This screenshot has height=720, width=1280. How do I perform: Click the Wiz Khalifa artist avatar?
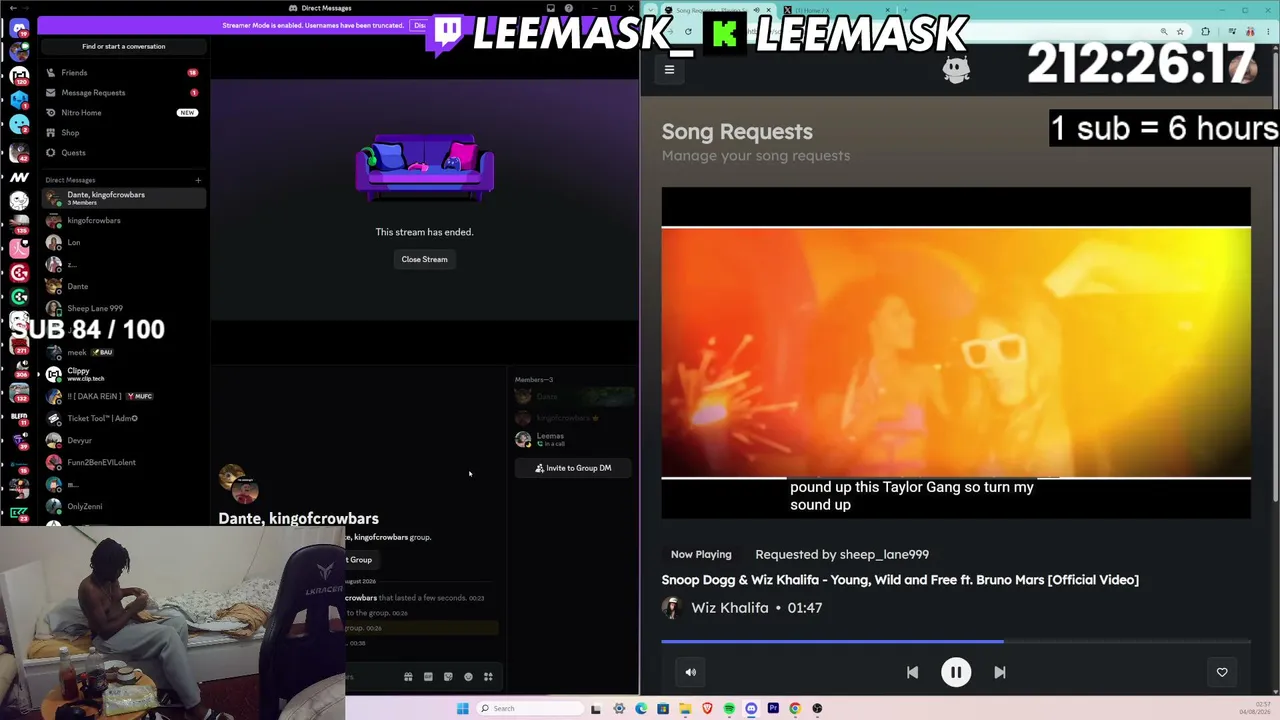coord(671,607)
